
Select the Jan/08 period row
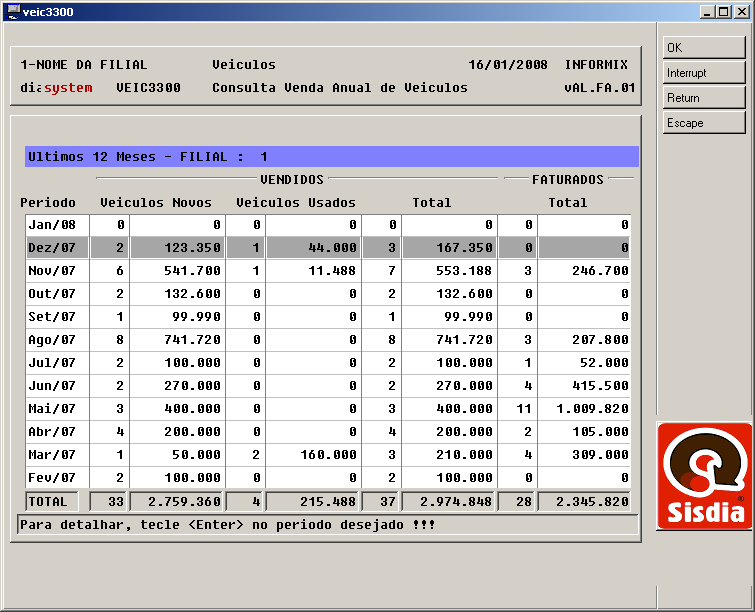pos(54,226)
